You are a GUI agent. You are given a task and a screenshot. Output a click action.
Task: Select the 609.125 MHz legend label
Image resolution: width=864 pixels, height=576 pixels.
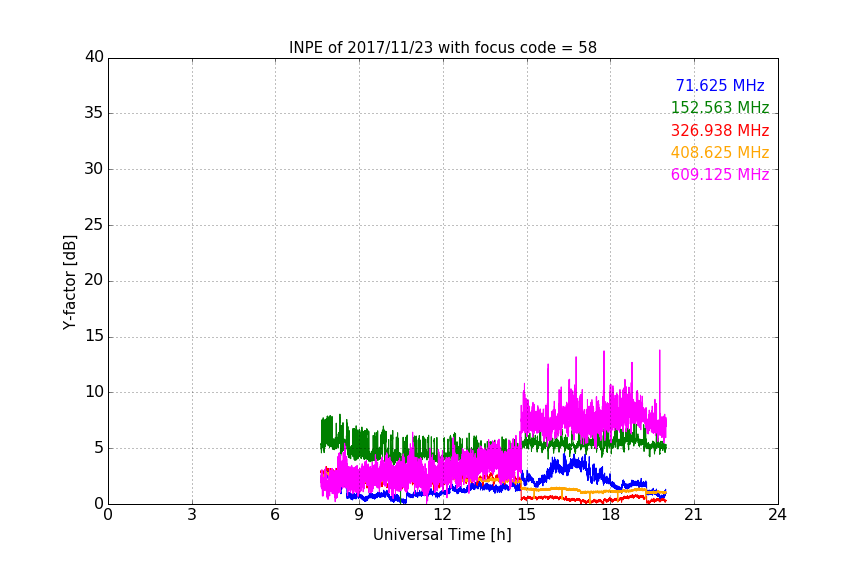point(720,175)
